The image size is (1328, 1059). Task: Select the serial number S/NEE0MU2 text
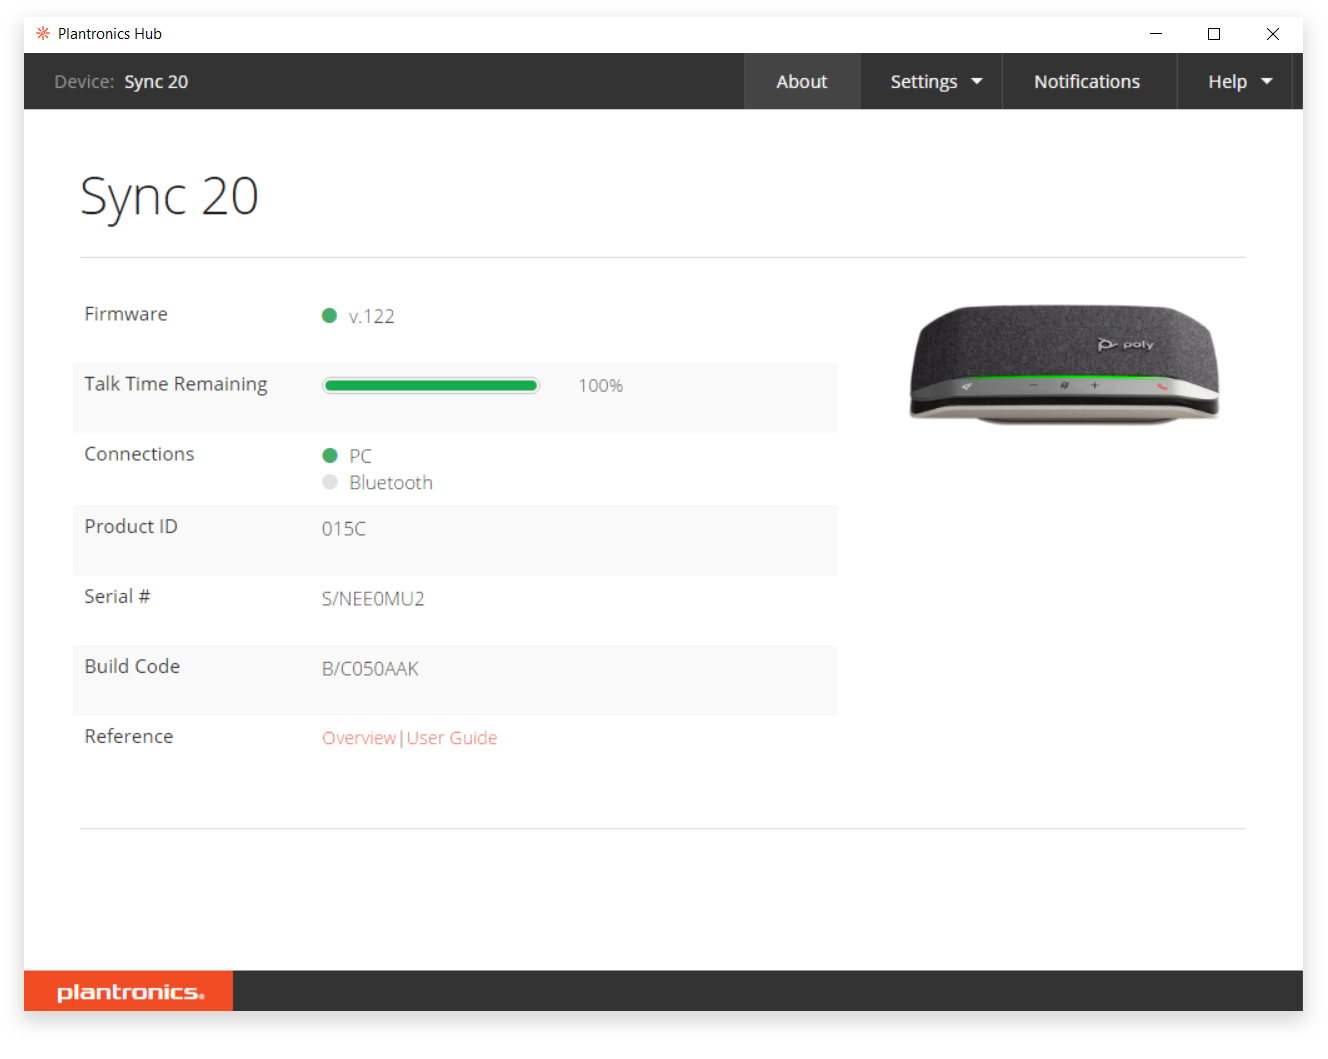(x=373, y=599)
